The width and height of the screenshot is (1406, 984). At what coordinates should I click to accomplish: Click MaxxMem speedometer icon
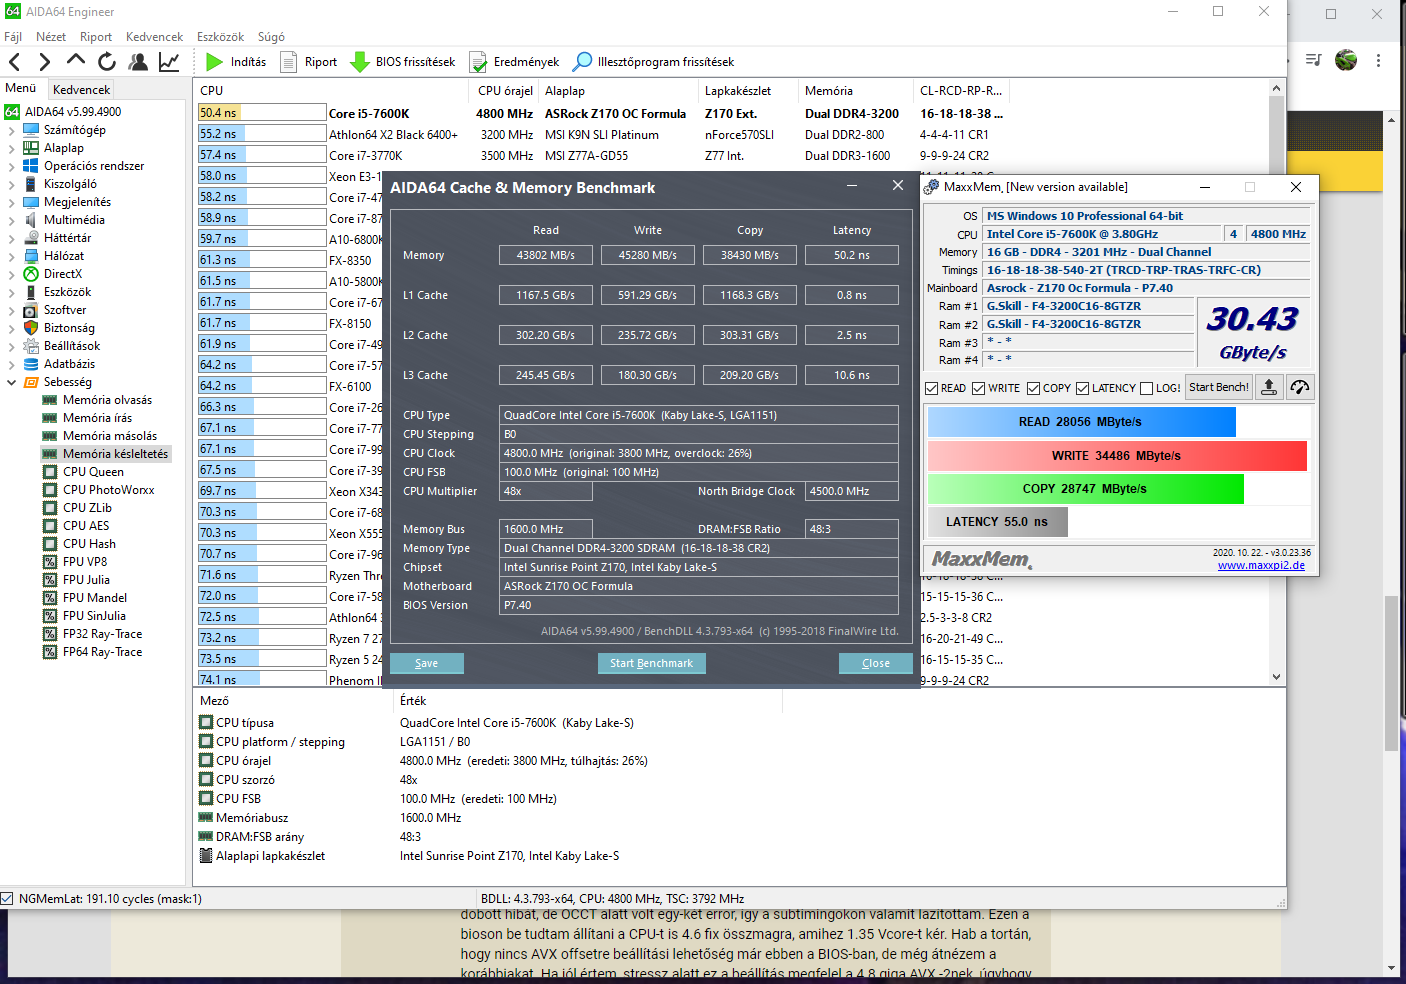[x=1300, y=387]
